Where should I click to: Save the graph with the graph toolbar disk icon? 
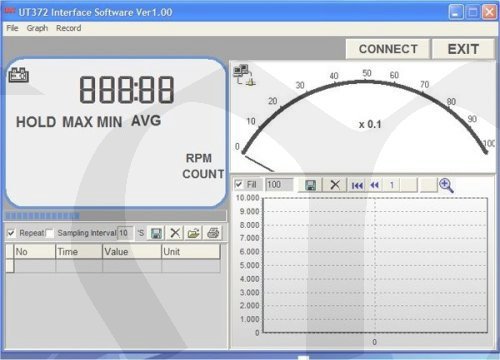coord(310,185)
